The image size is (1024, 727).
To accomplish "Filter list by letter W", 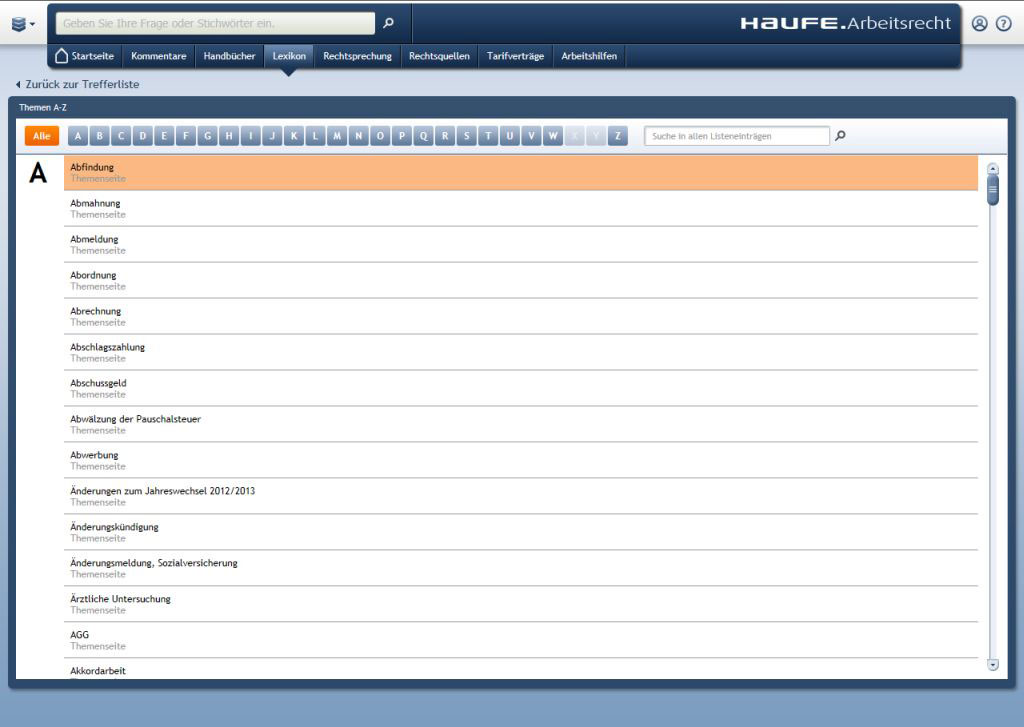I will 553,136.
